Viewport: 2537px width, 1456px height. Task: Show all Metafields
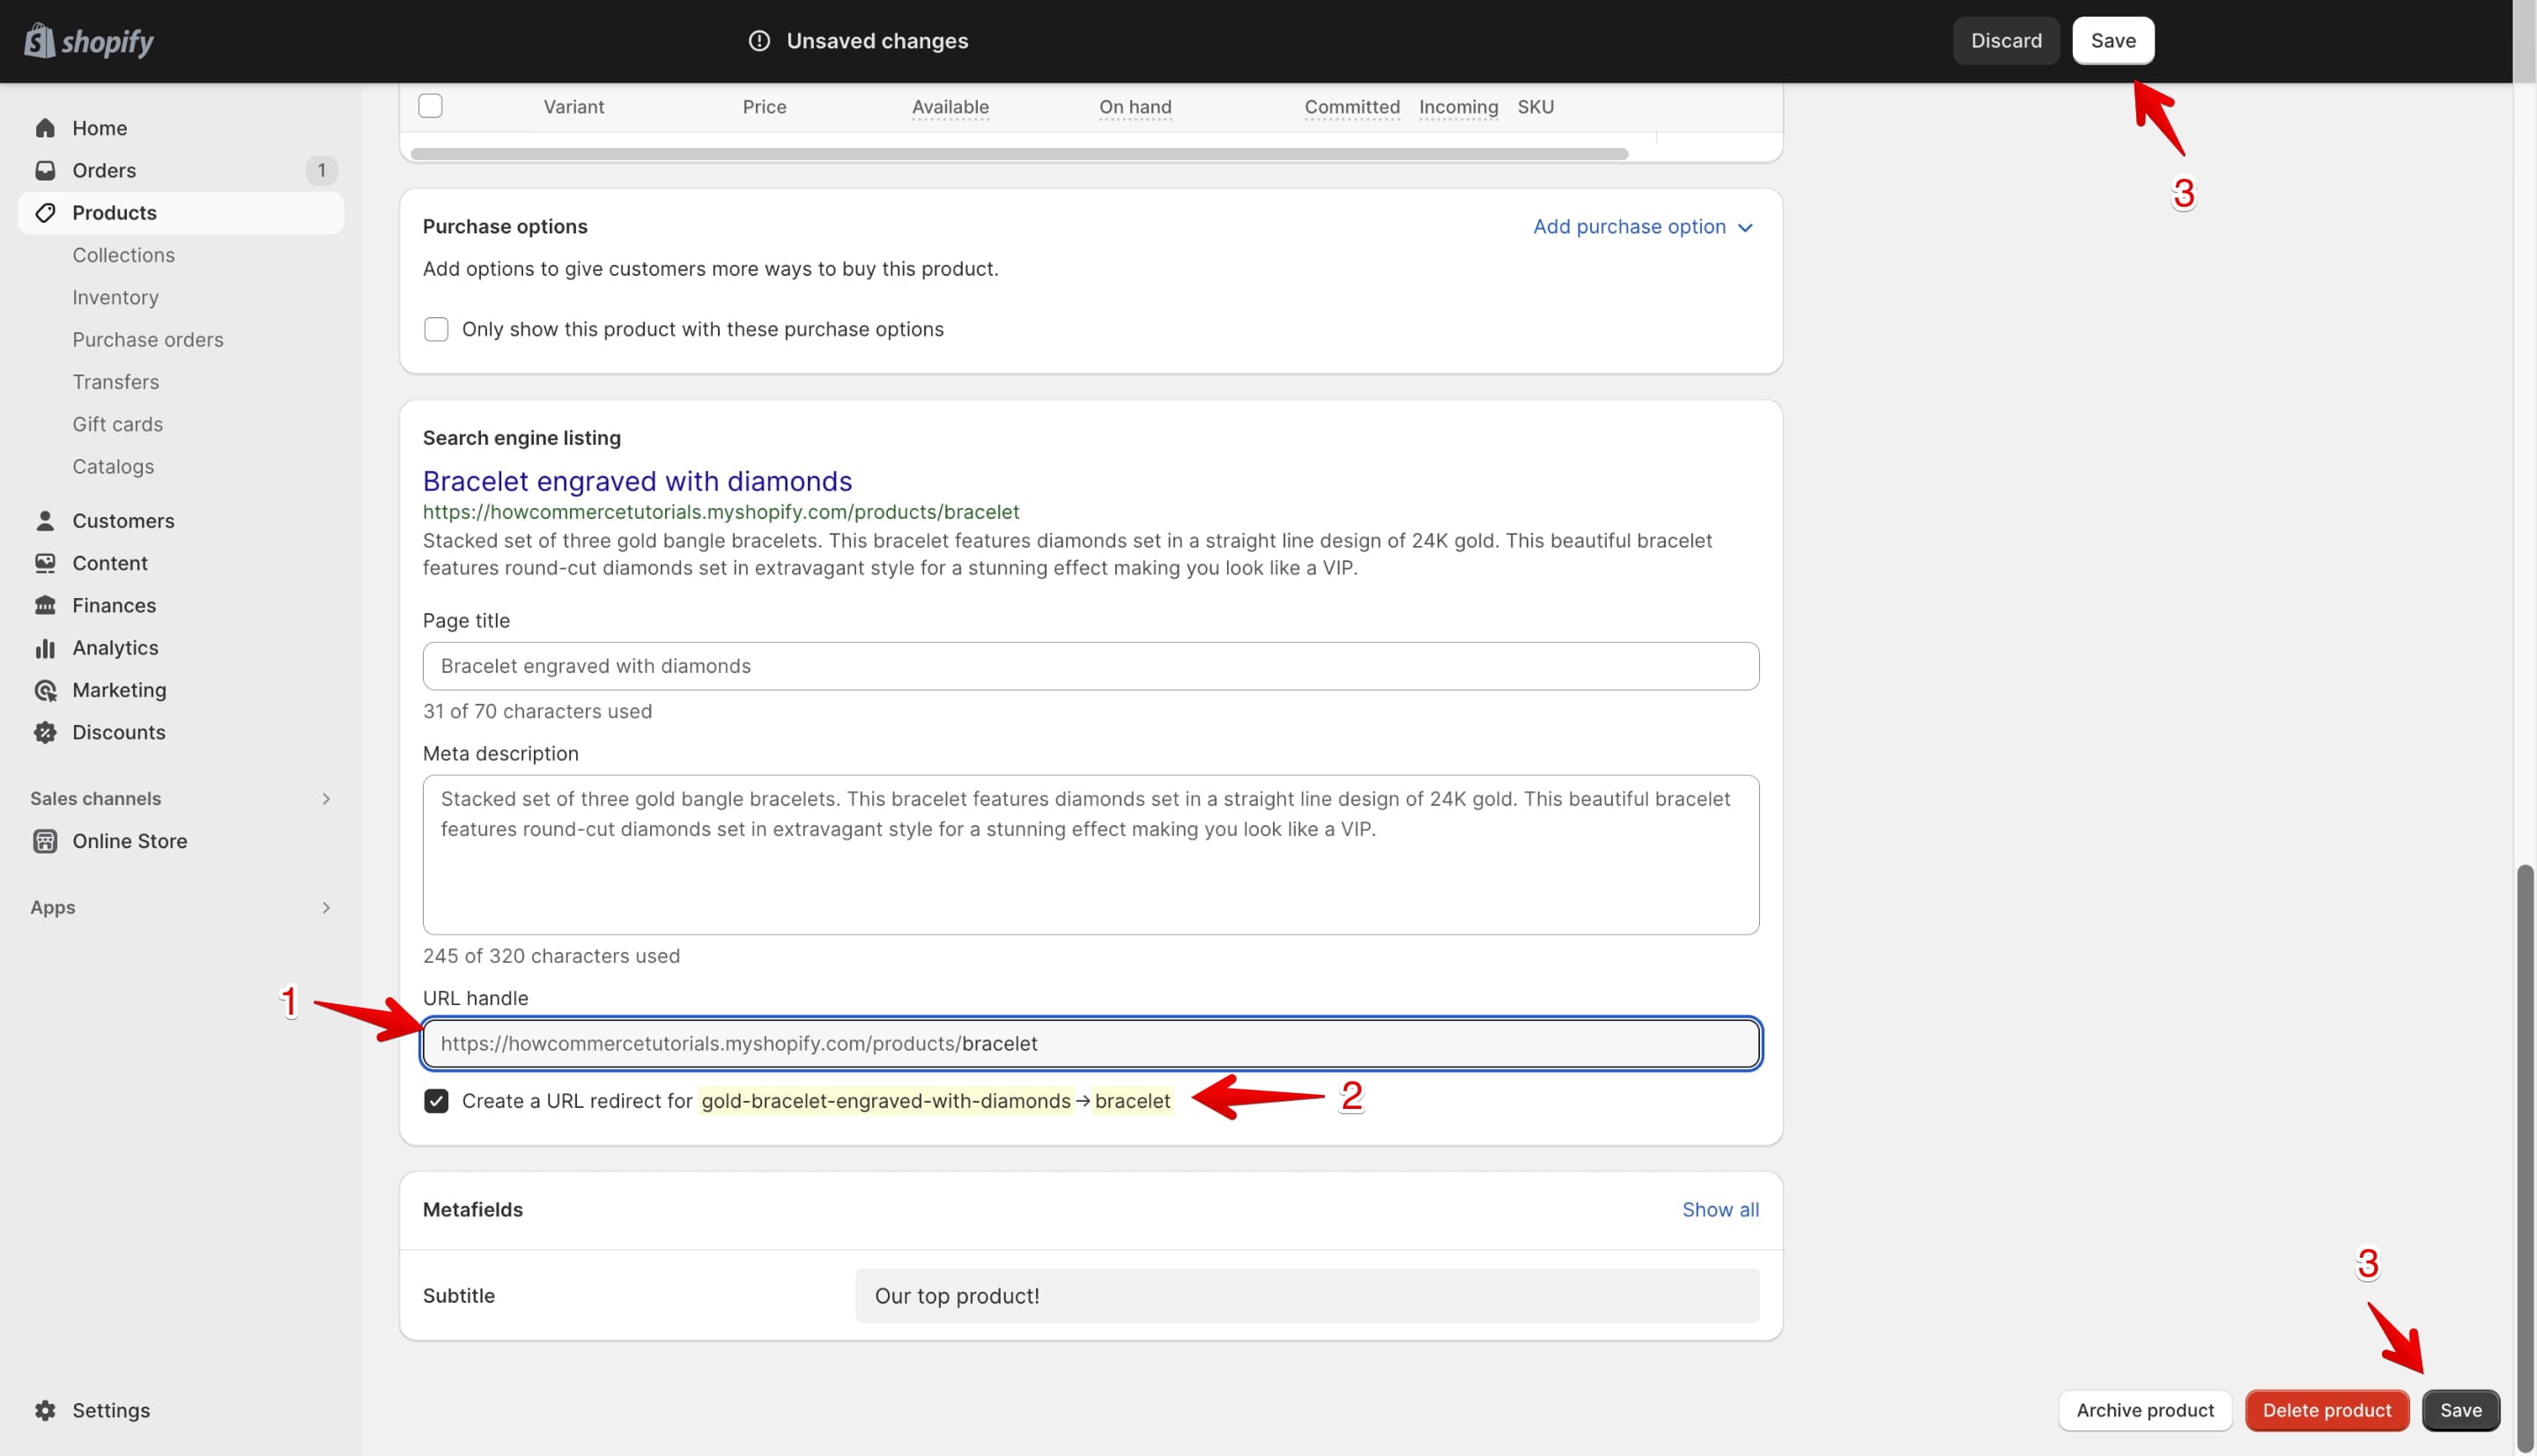[1720, 1209]
